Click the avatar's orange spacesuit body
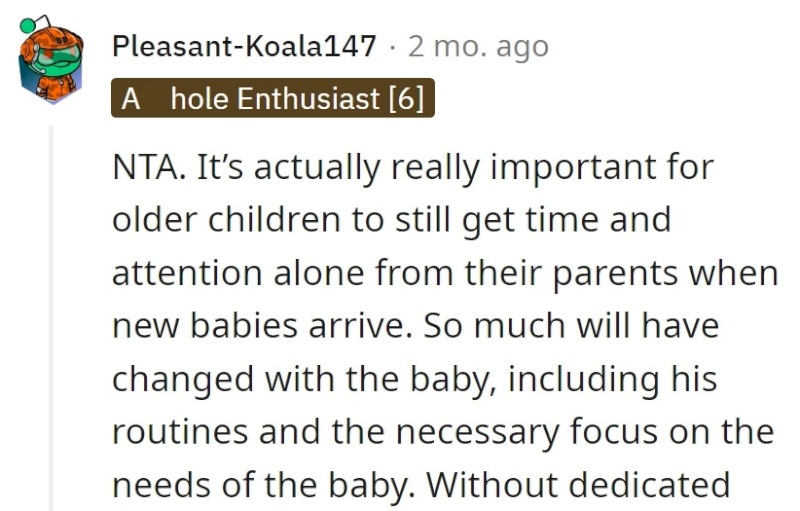This screenshot has height=511, width=800. click(57, 84)
